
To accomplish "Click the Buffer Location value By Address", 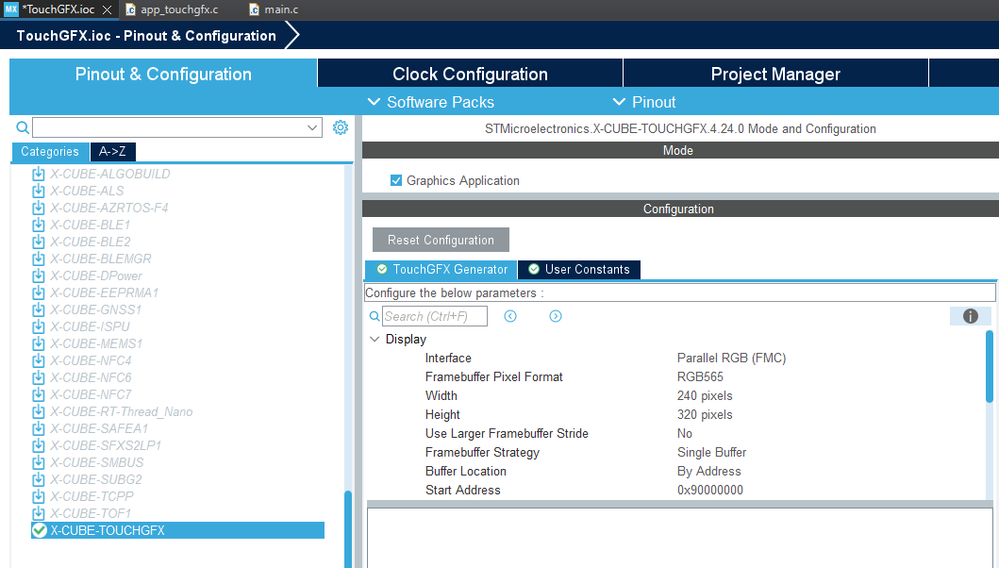I will (709, 471).
